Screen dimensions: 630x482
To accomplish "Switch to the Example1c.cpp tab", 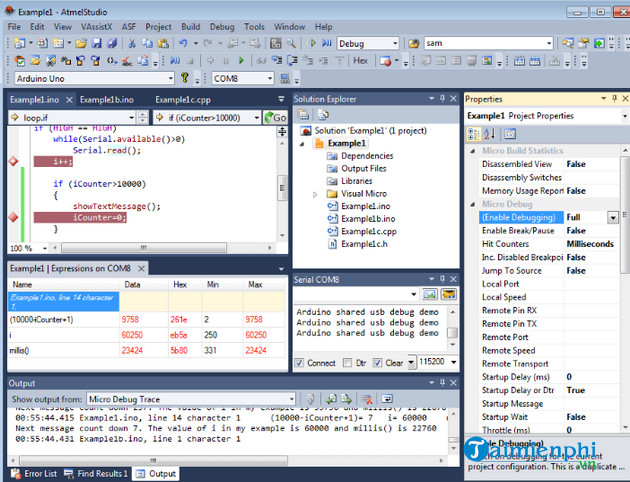I will (x=180, y=100).
